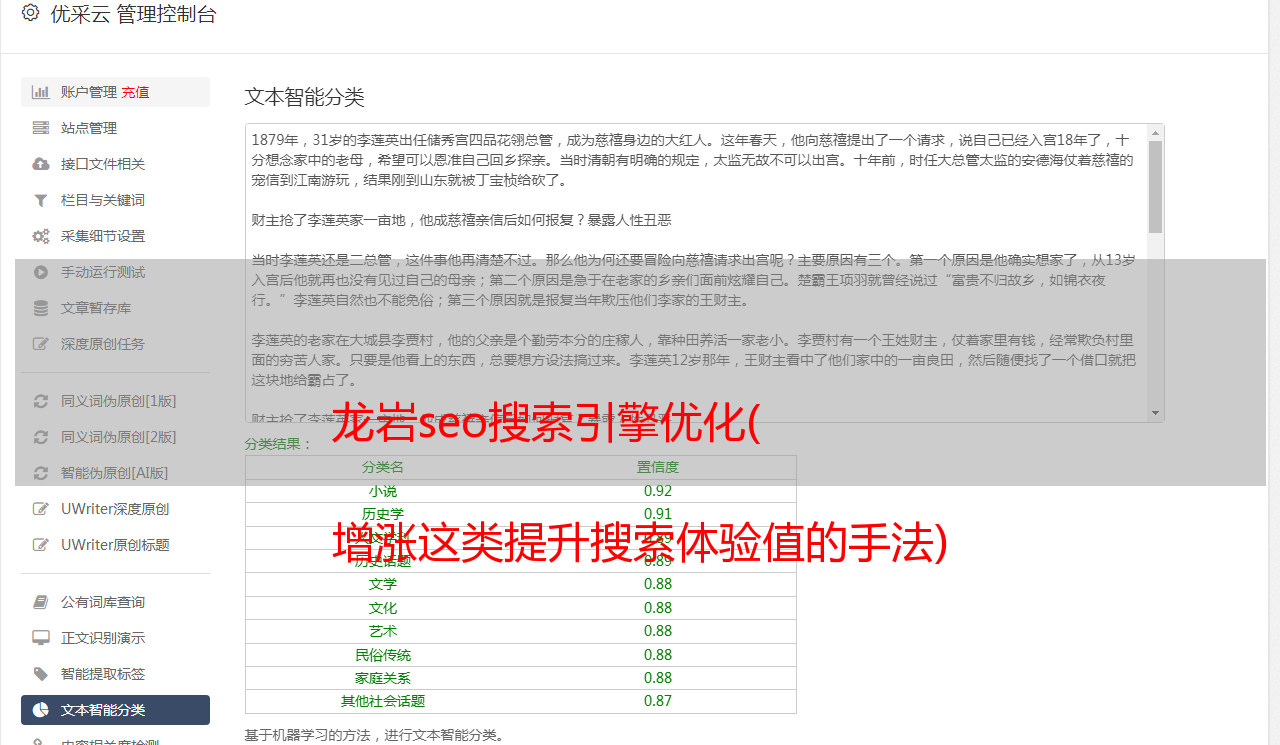Click the 0.92 confidence value
This screenshot has height=745, width=1280.
coord(658,491)
